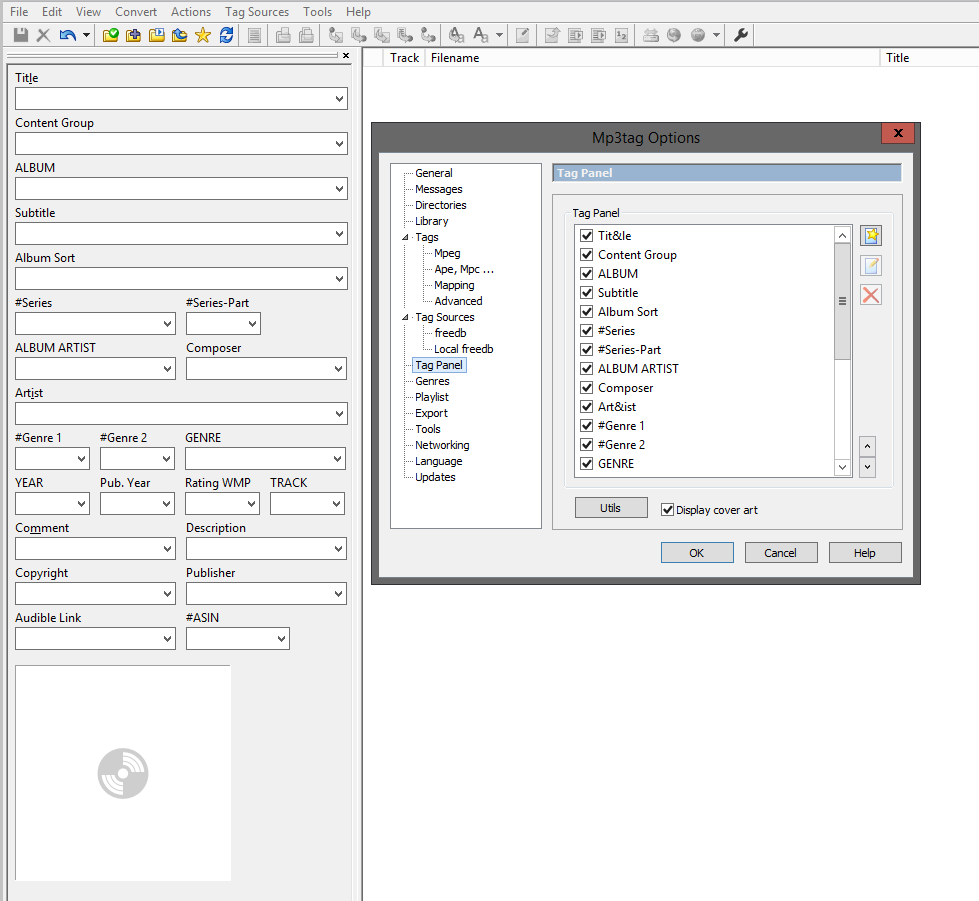
Task: Uncheck the Tit&le field checkbox
Action: coord(586,235)
